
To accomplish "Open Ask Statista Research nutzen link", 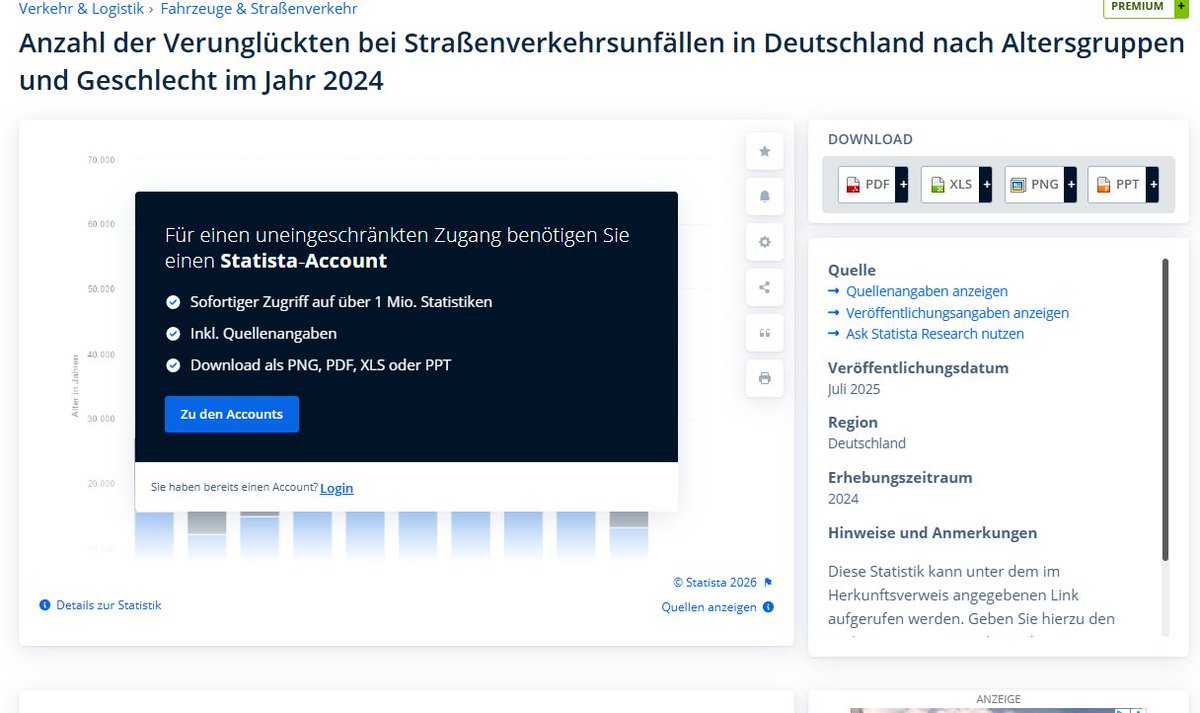I will coord(935,334).
